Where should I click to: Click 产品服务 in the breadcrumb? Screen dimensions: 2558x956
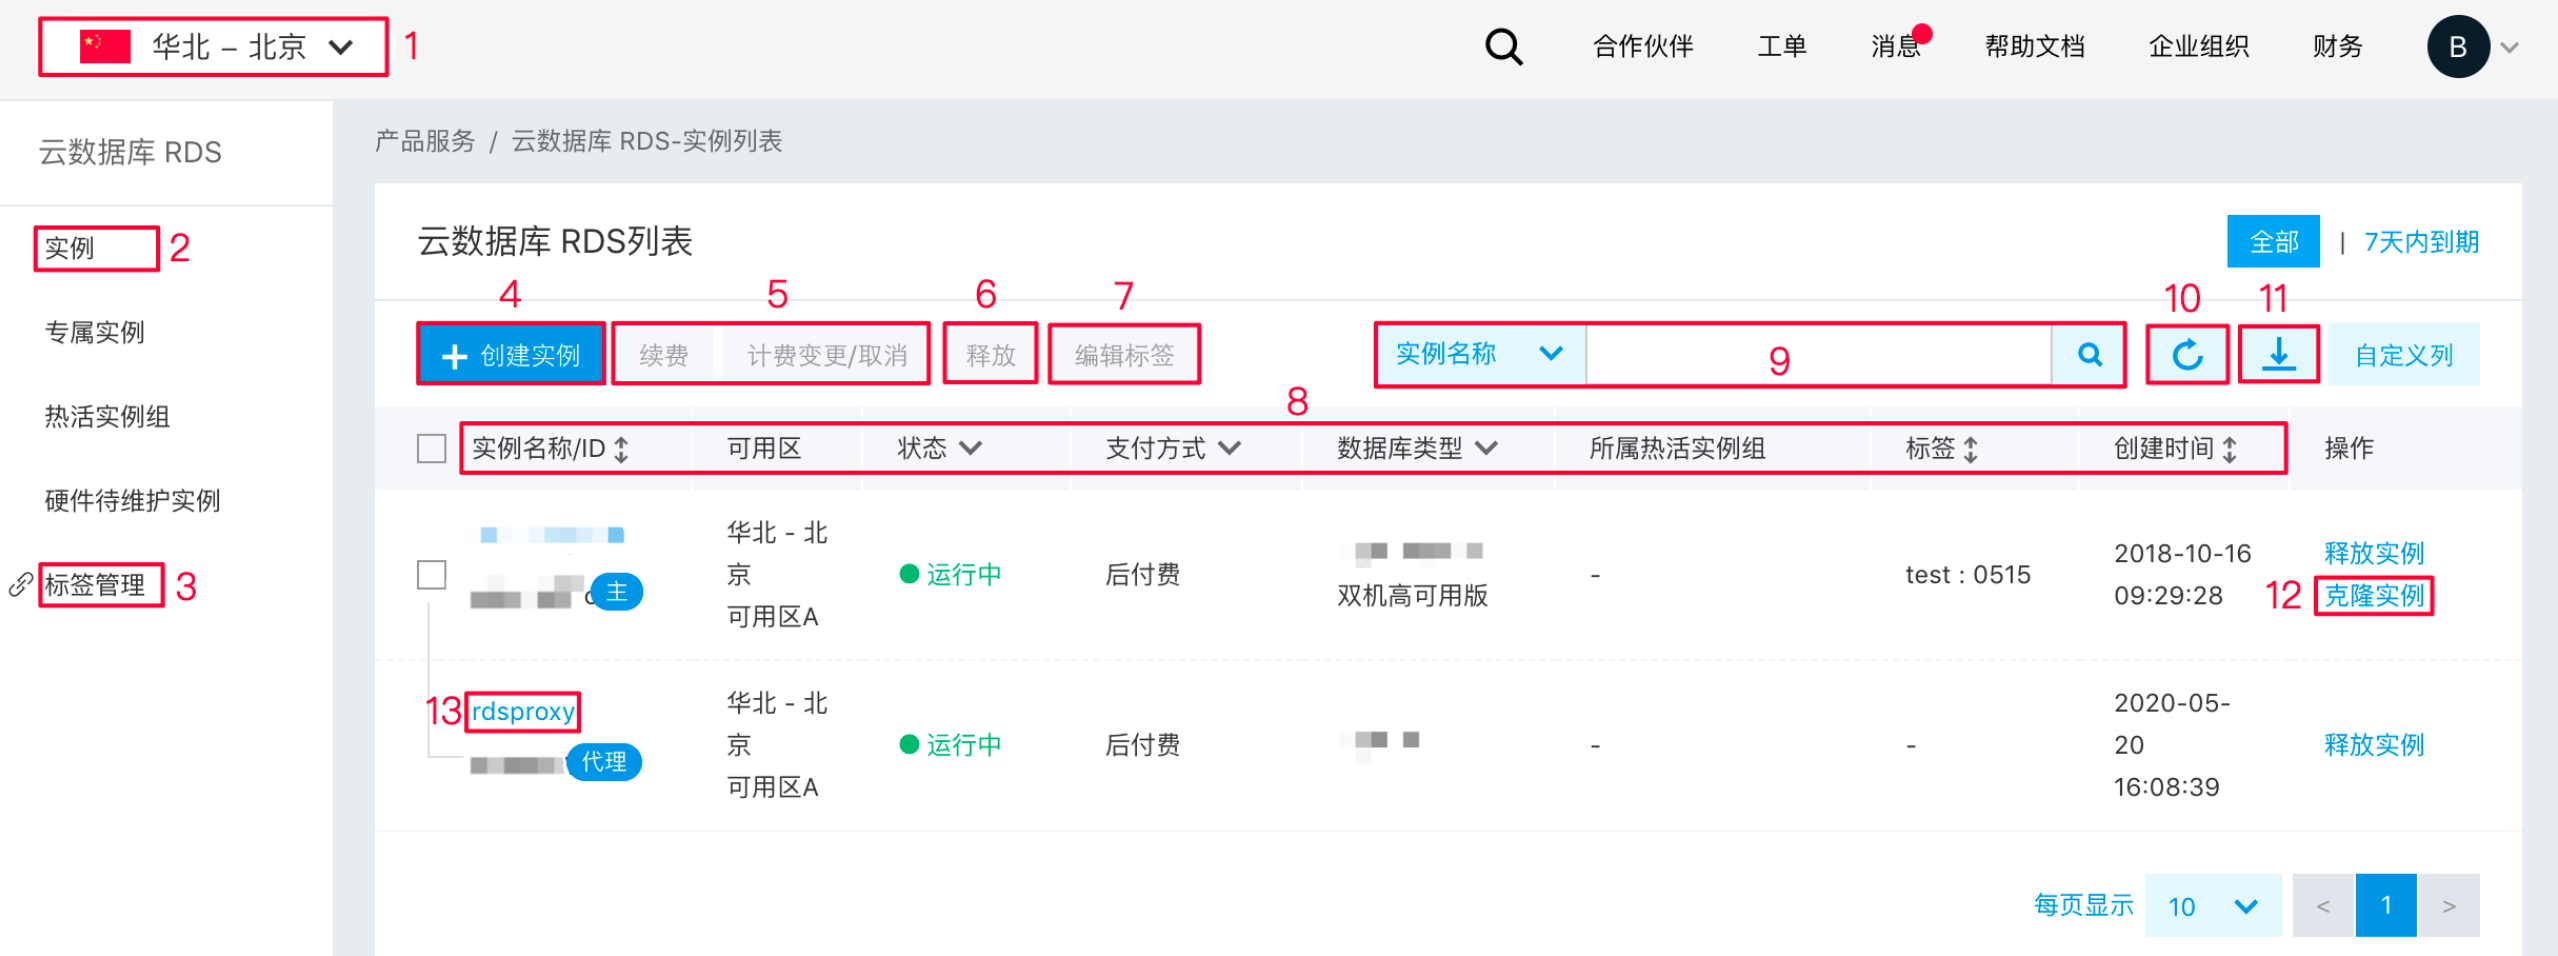(x=425, y=141)
